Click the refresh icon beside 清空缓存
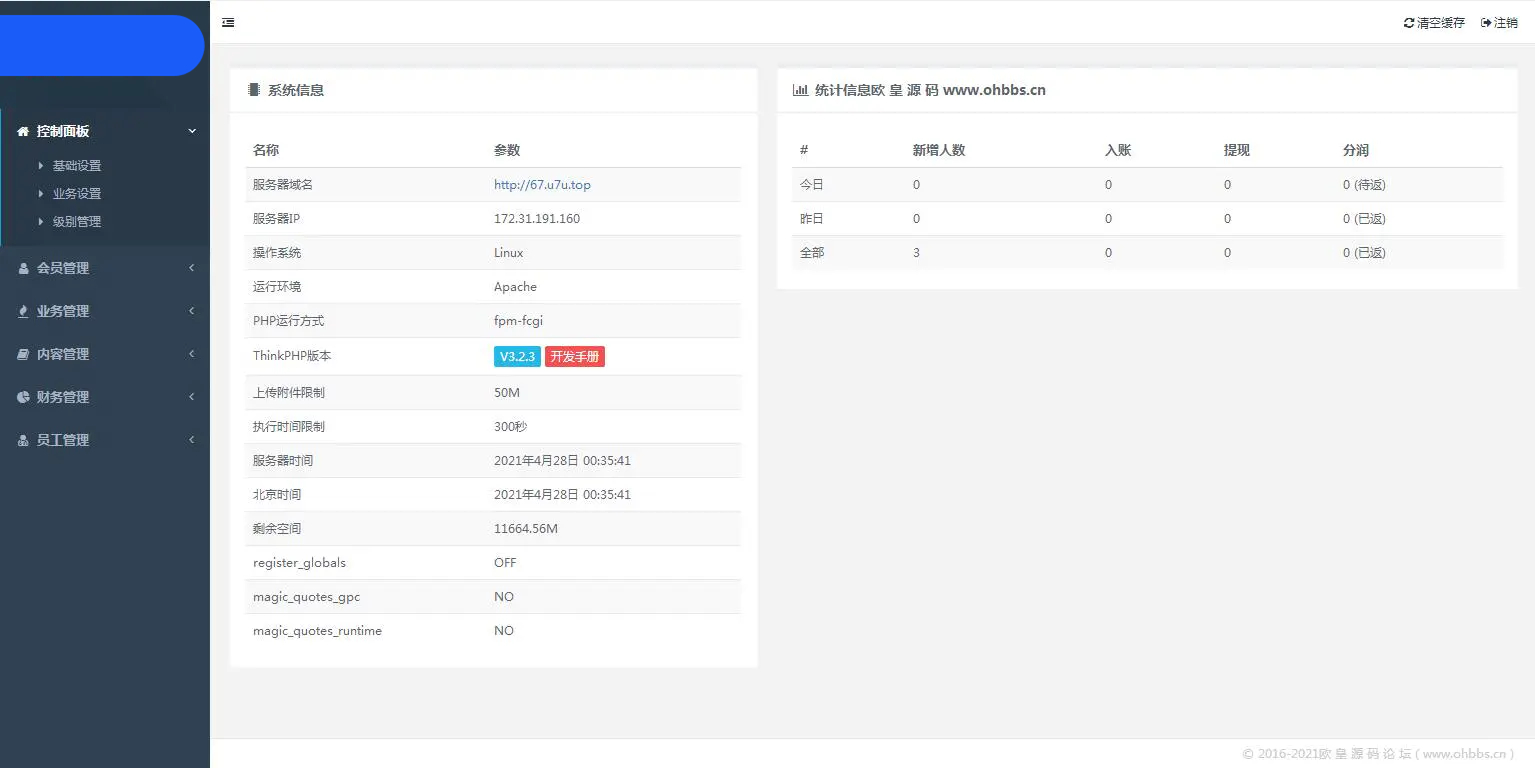 click(x=1409, y=22)
